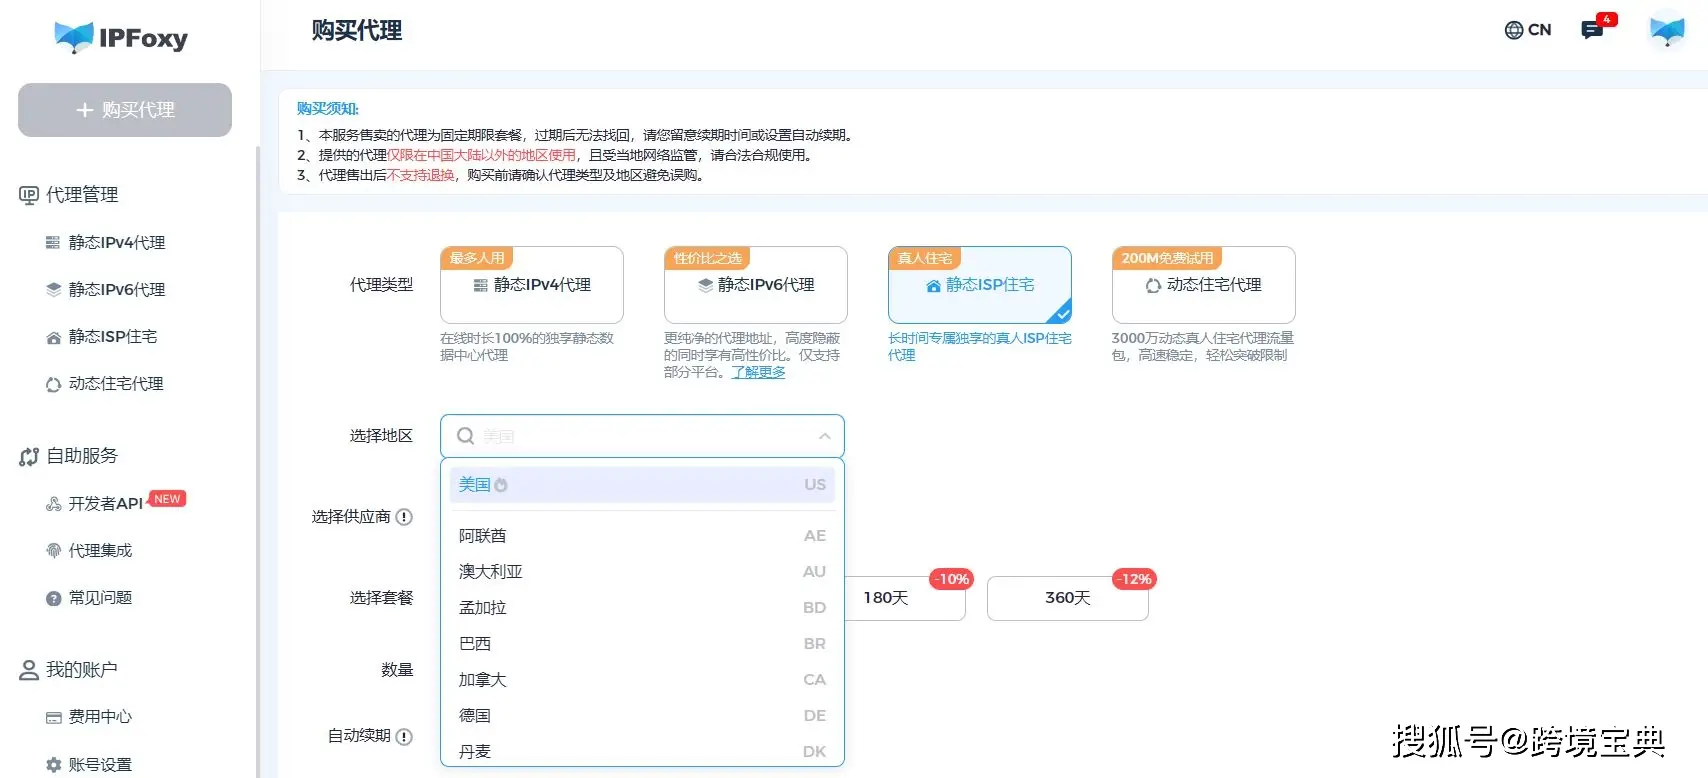Open the messages icon with 4 badge

pos(1592,30)
